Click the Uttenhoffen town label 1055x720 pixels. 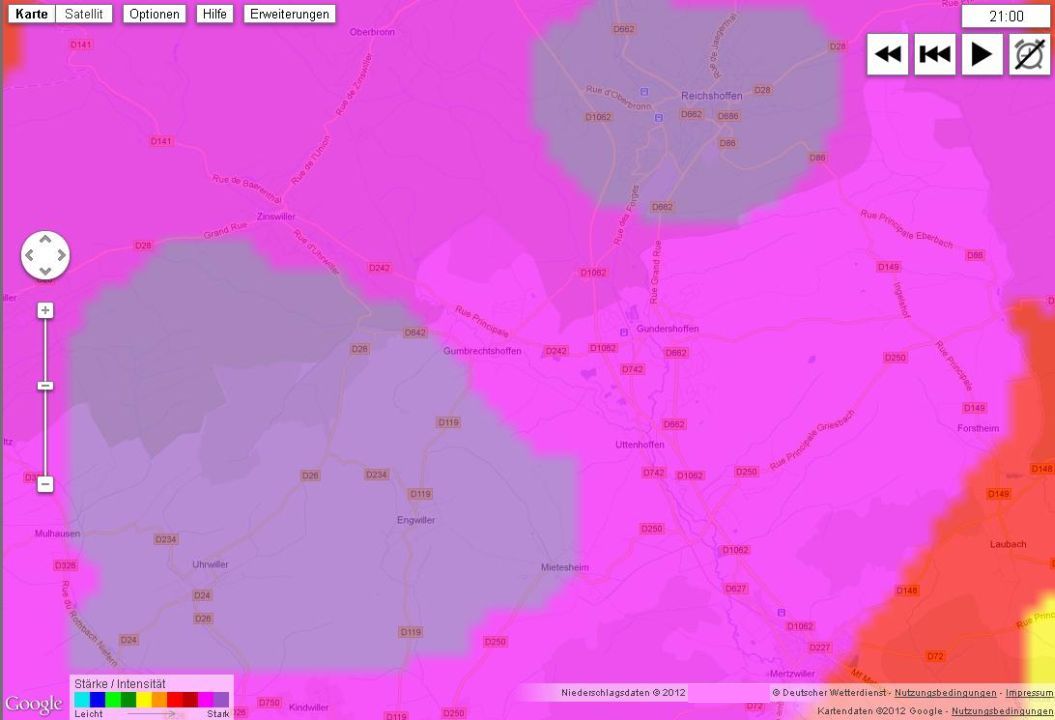coord(639,444)
